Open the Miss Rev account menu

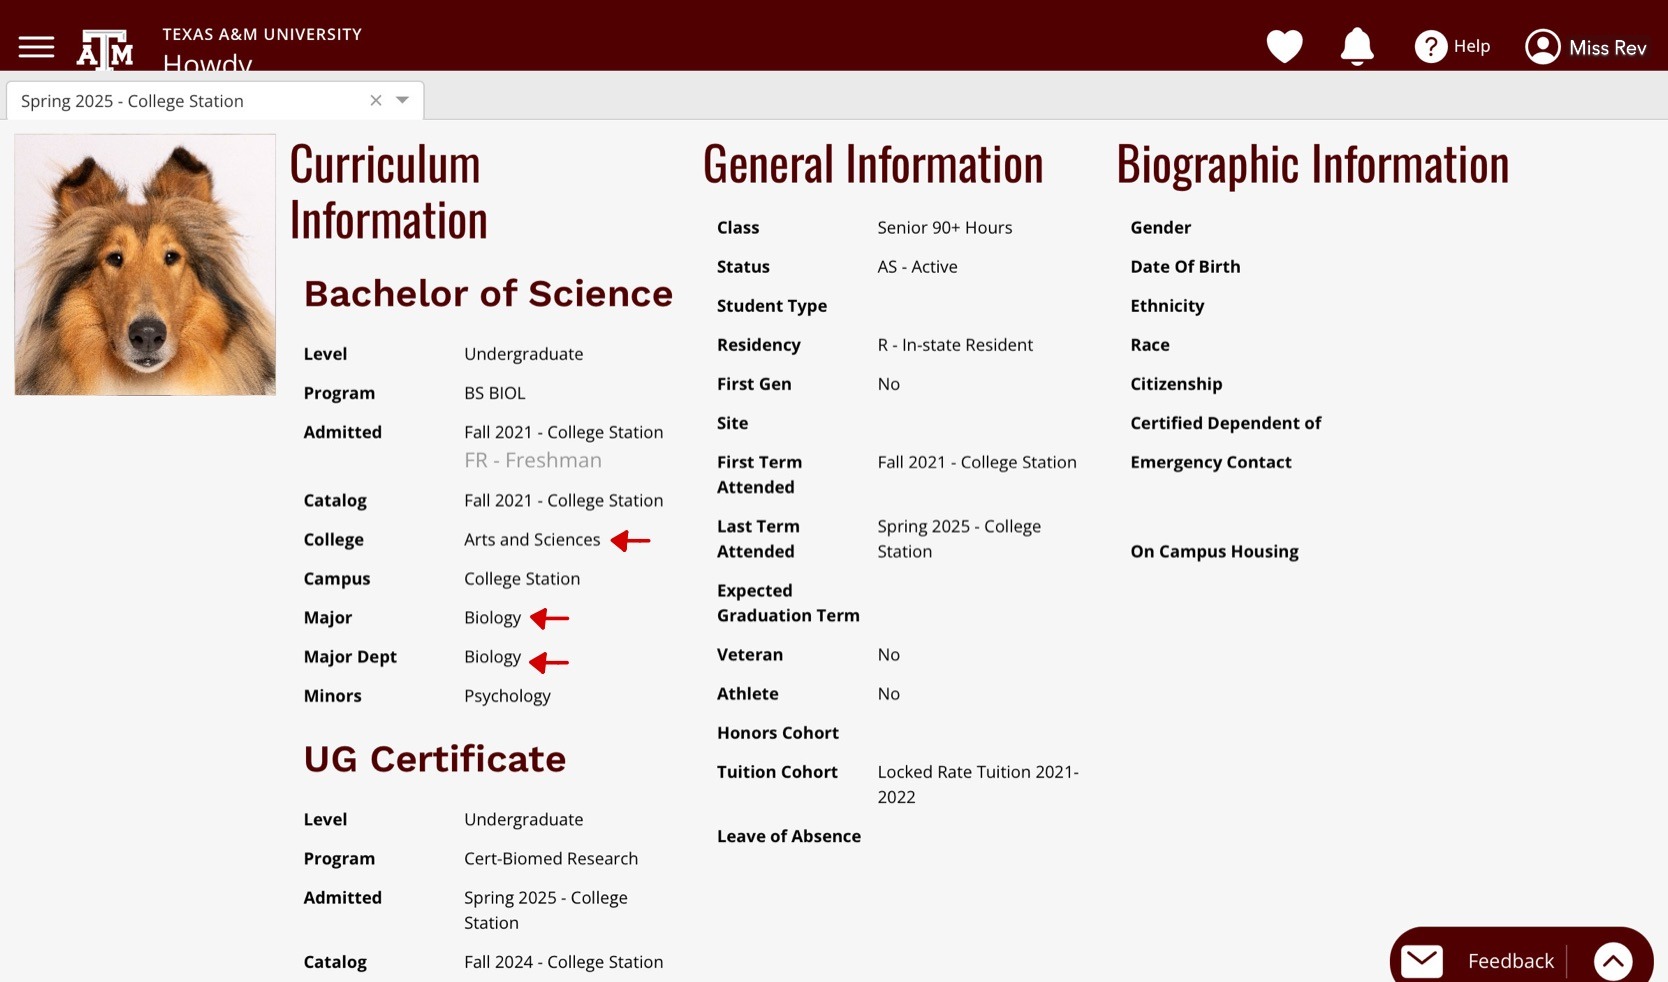1607,48
